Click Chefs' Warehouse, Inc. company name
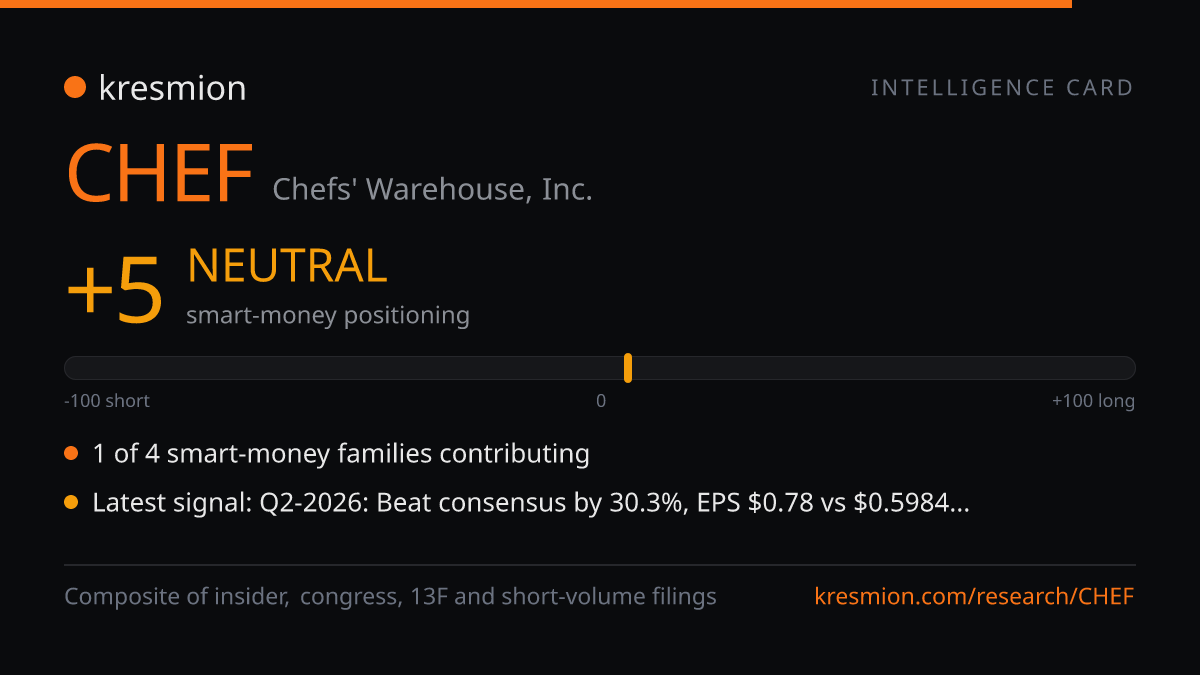Viewport: 1200px width, 675px height. point(432,189)
